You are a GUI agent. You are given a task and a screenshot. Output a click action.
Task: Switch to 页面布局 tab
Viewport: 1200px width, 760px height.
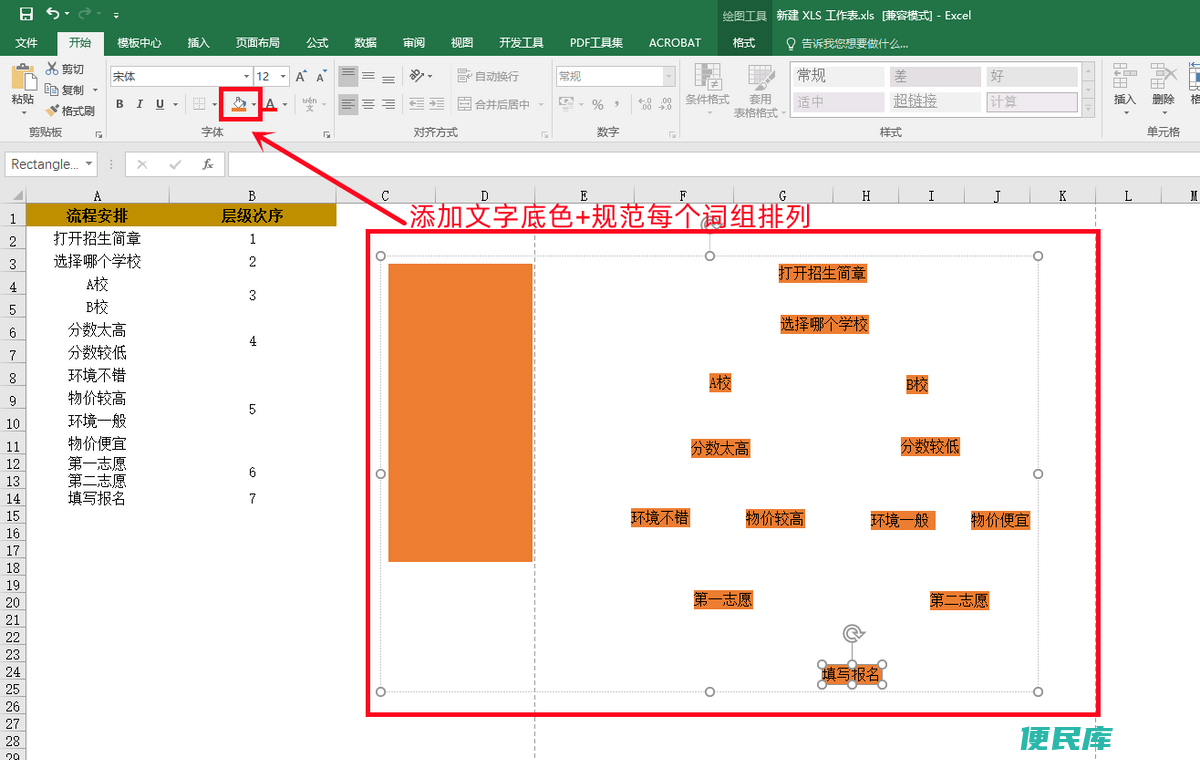pos(258,43)
